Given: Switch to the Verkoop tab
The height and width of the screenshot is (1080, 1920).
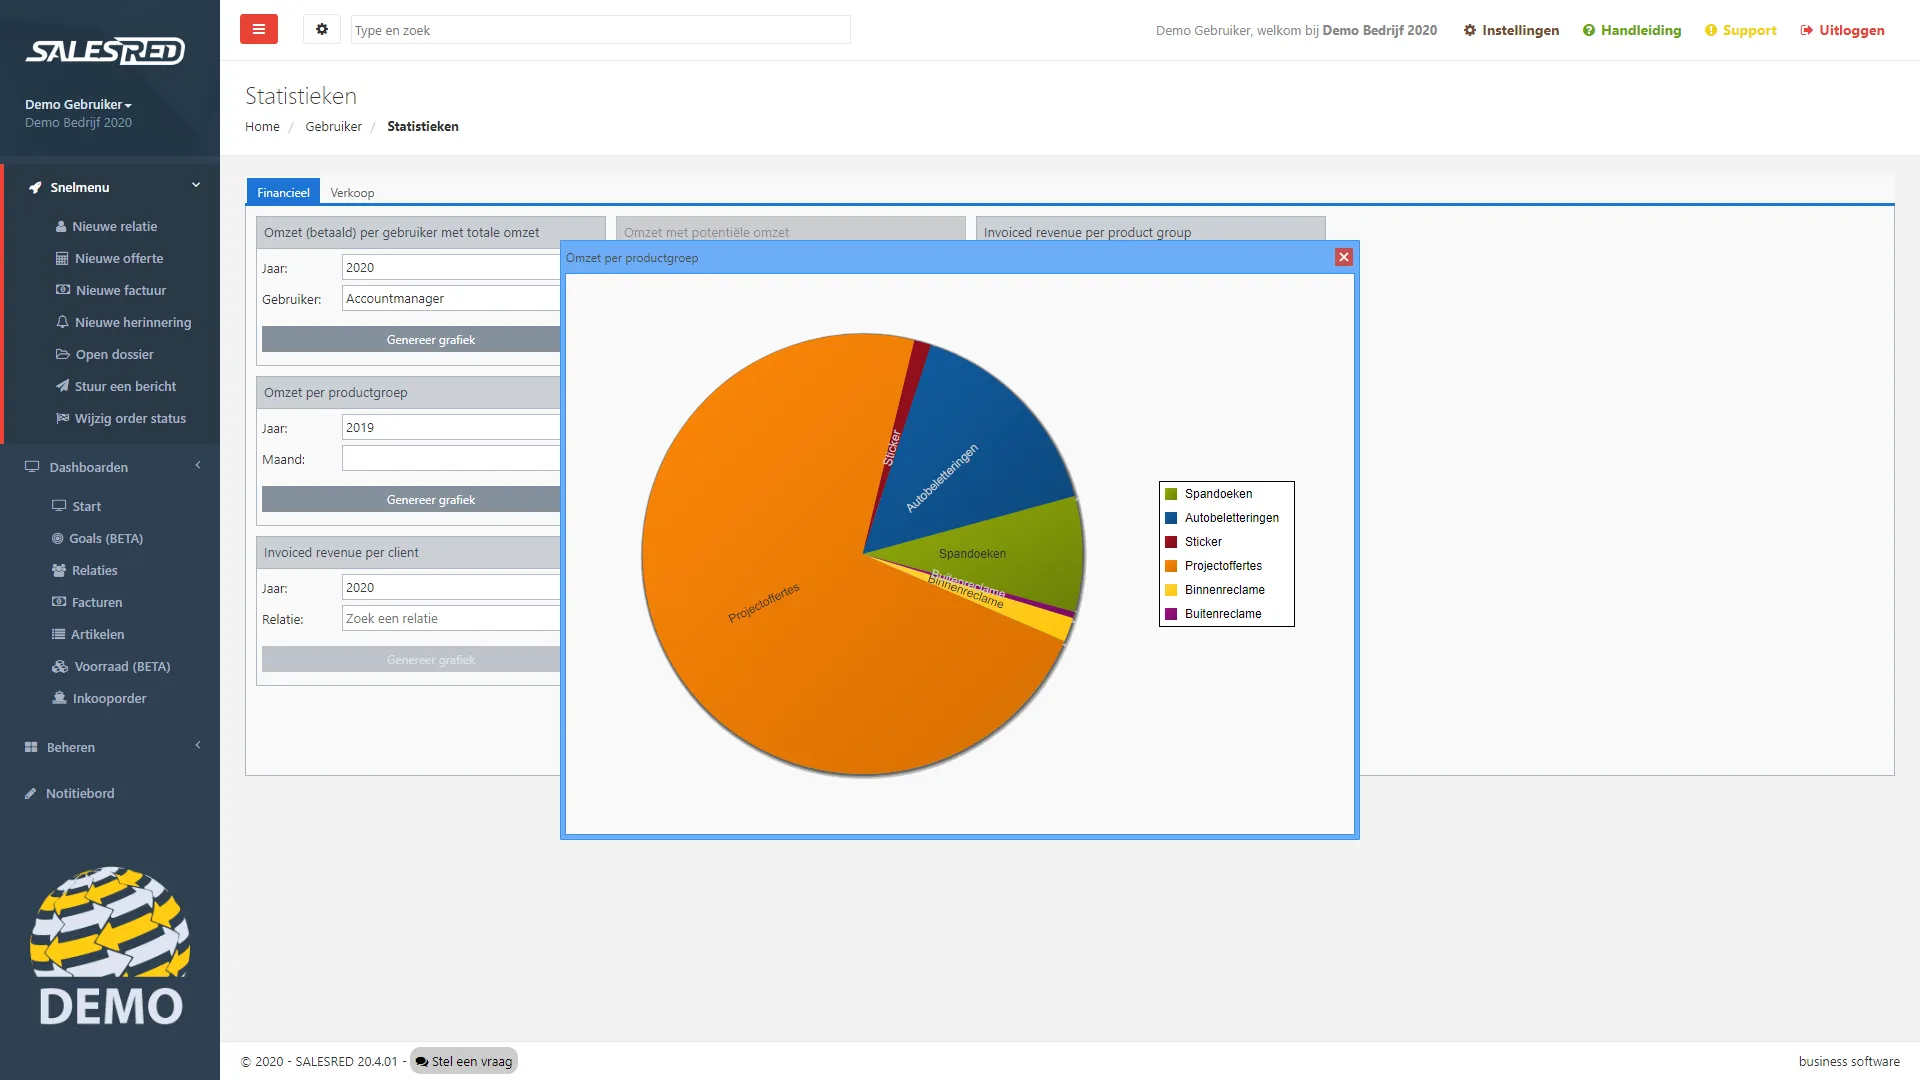Looking at the screenshot, I should pyautogui.click(x=352, y=192).
